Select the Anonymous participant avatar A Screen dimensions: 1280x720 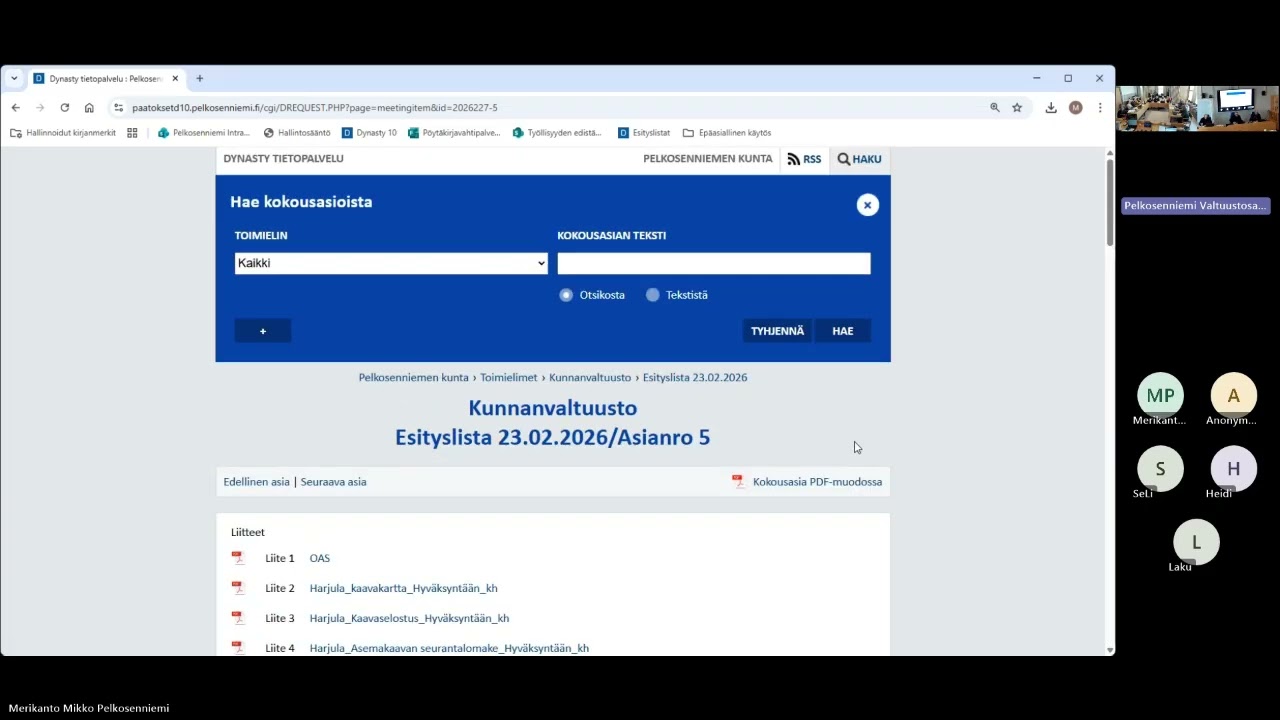coord(1234,396)
